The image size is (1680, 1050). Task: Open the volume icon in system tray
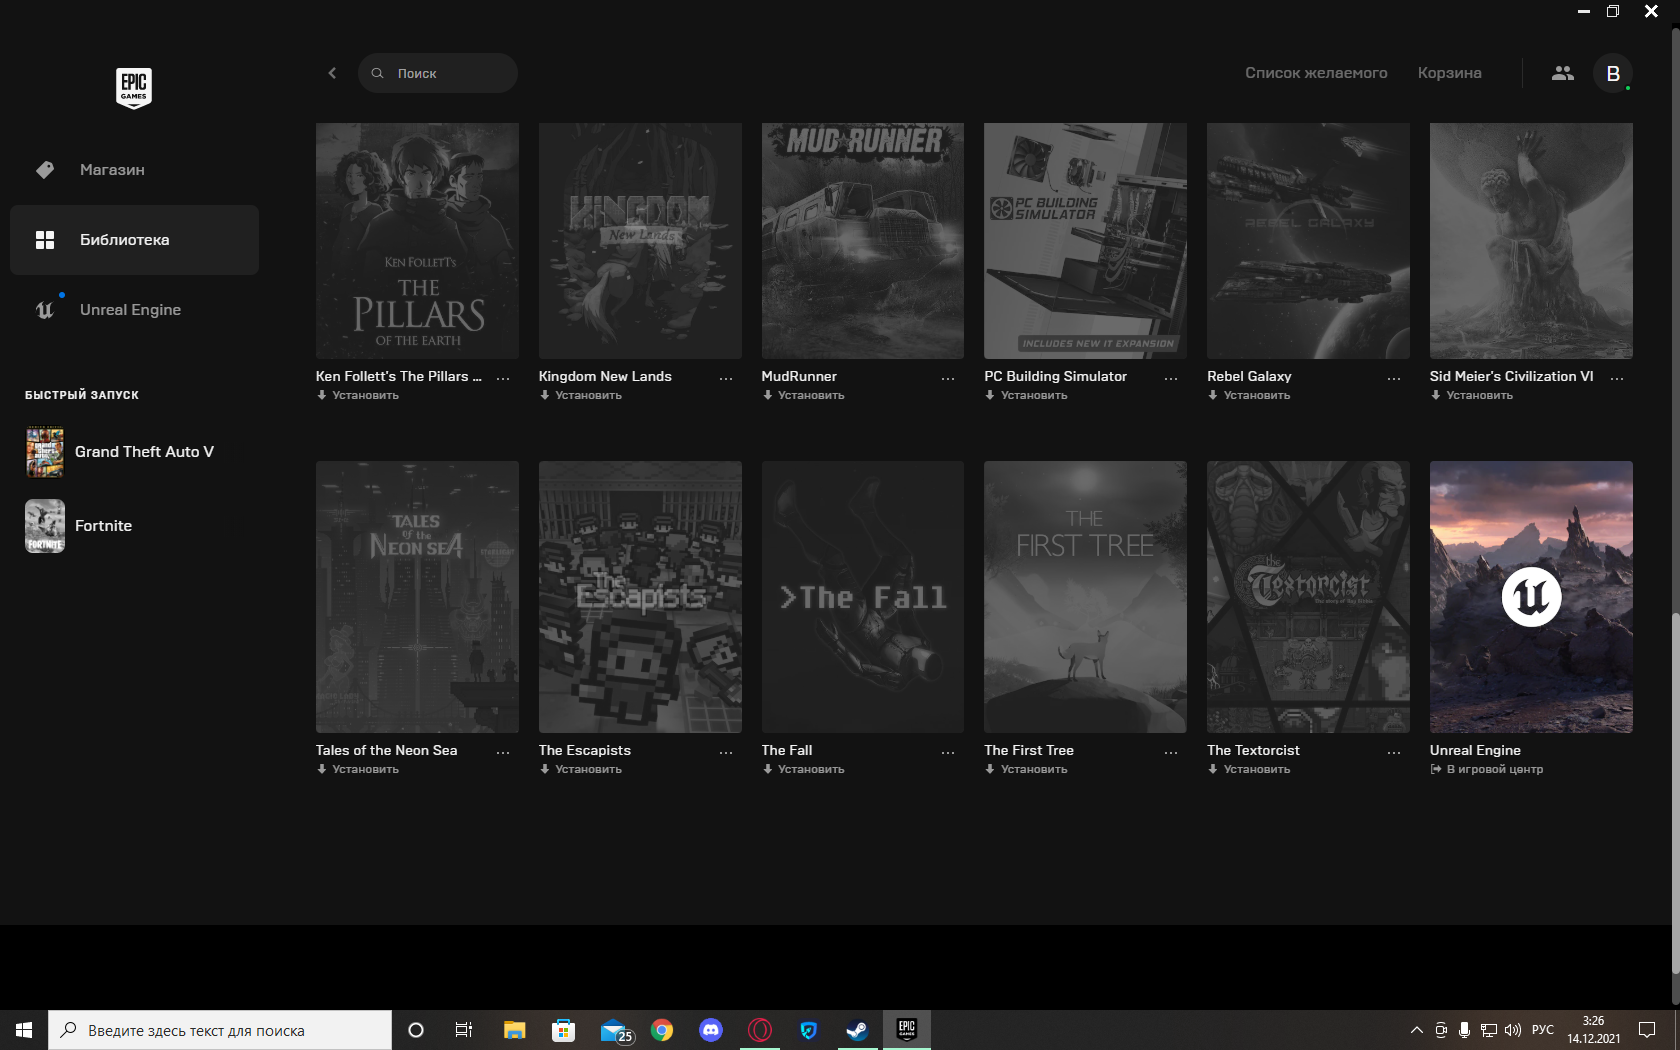pos(1512,1030)
